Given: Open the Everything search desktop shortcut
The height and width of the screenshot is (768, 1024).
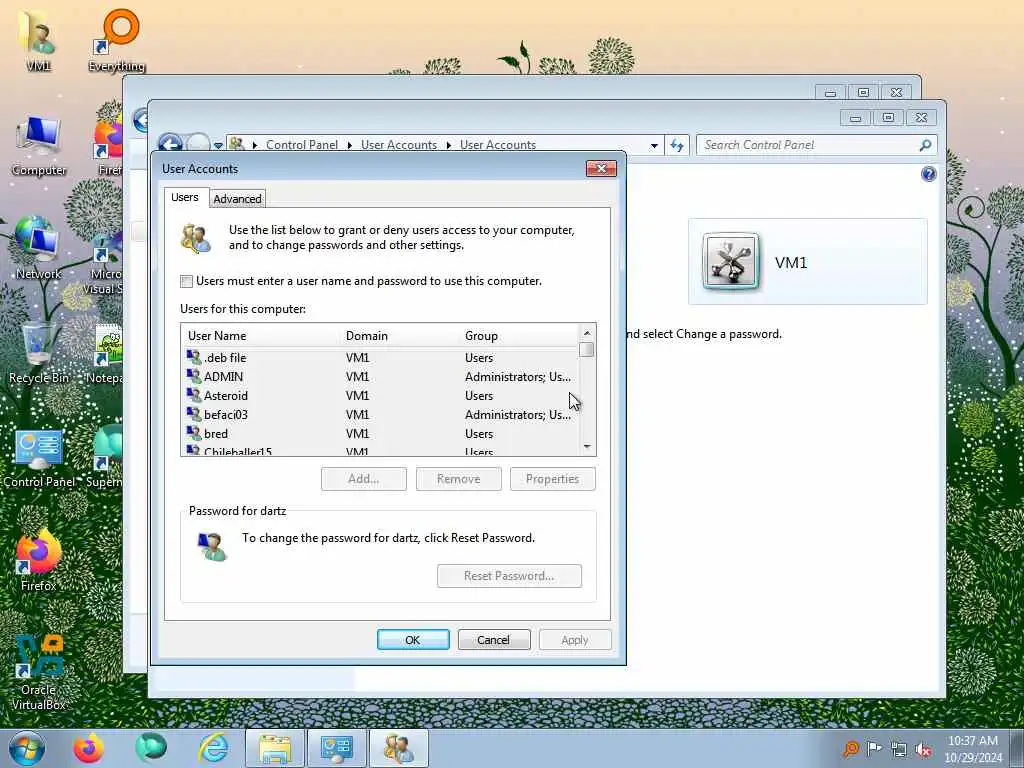Looking at the screenshot, I should [116, 40].
